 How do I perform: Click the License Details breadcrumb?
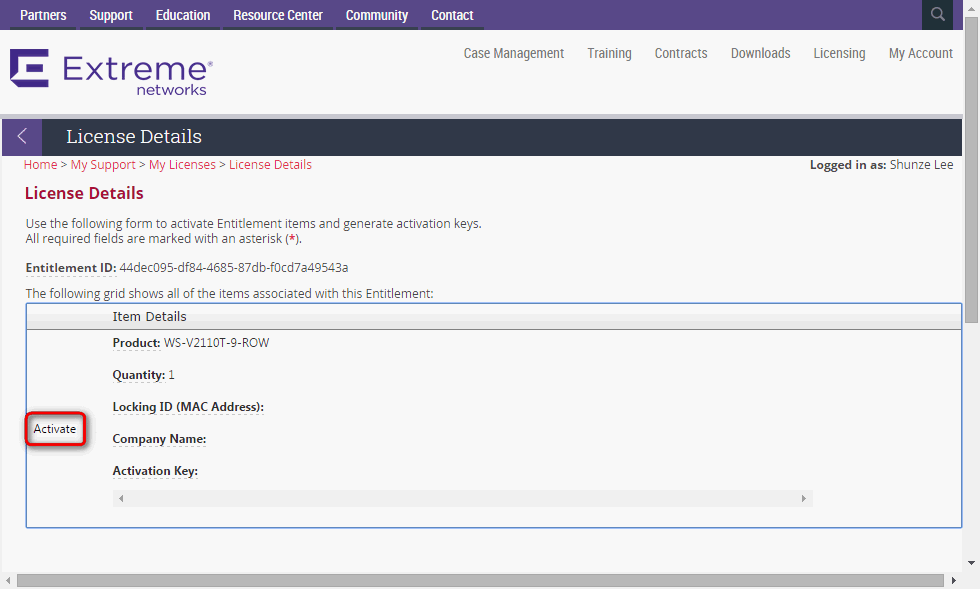270,164
